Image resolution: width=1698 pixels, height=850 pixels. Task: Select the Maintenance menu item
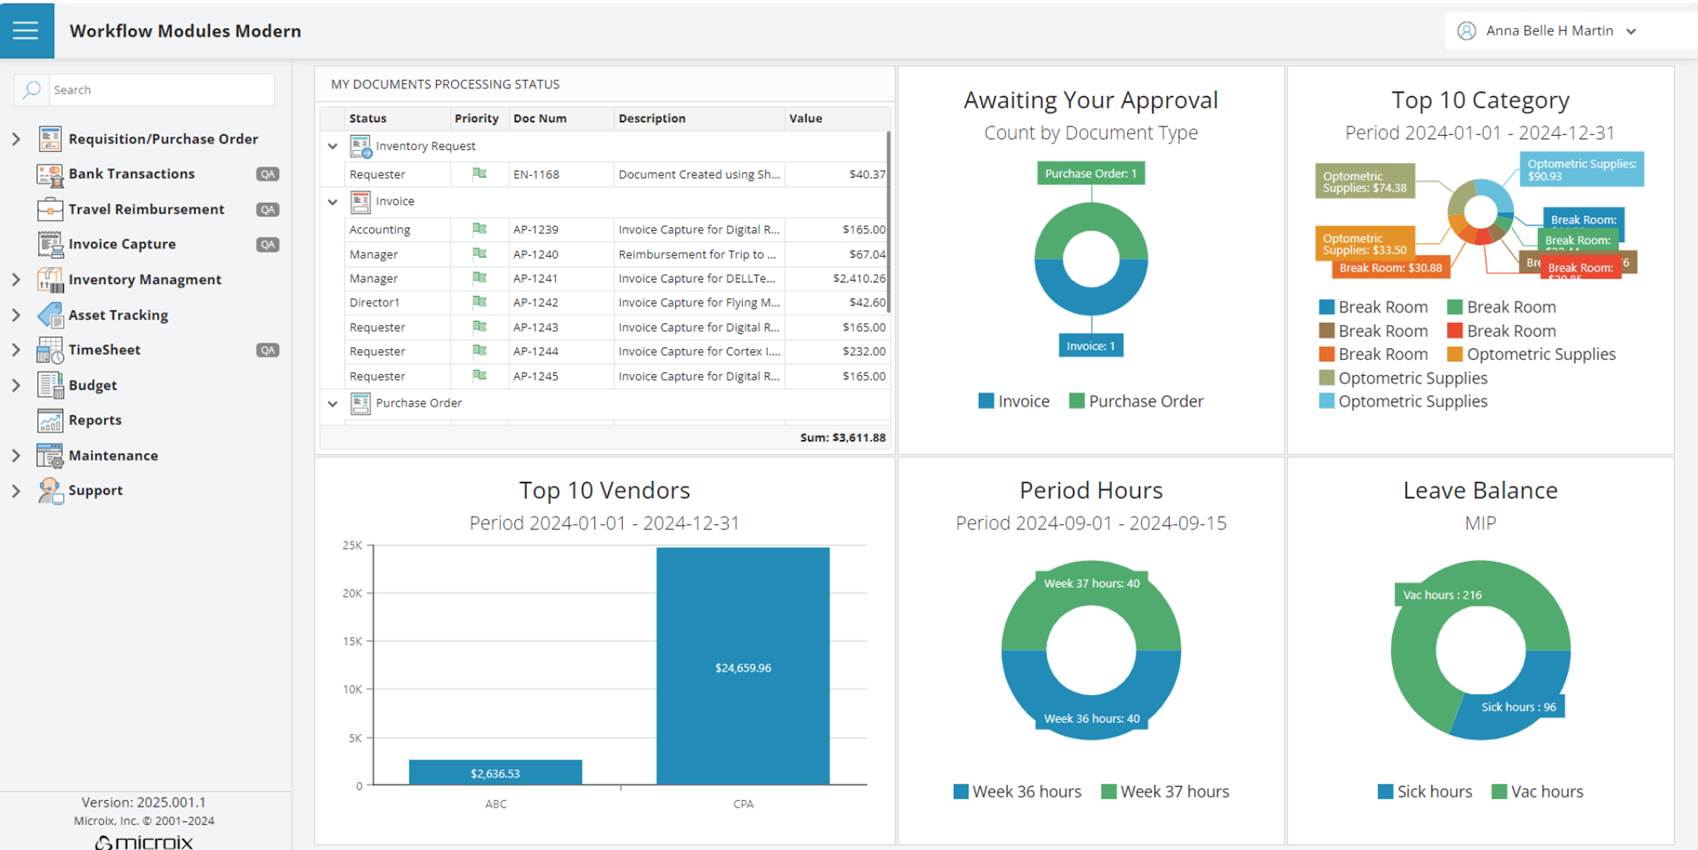coord(113,455)
